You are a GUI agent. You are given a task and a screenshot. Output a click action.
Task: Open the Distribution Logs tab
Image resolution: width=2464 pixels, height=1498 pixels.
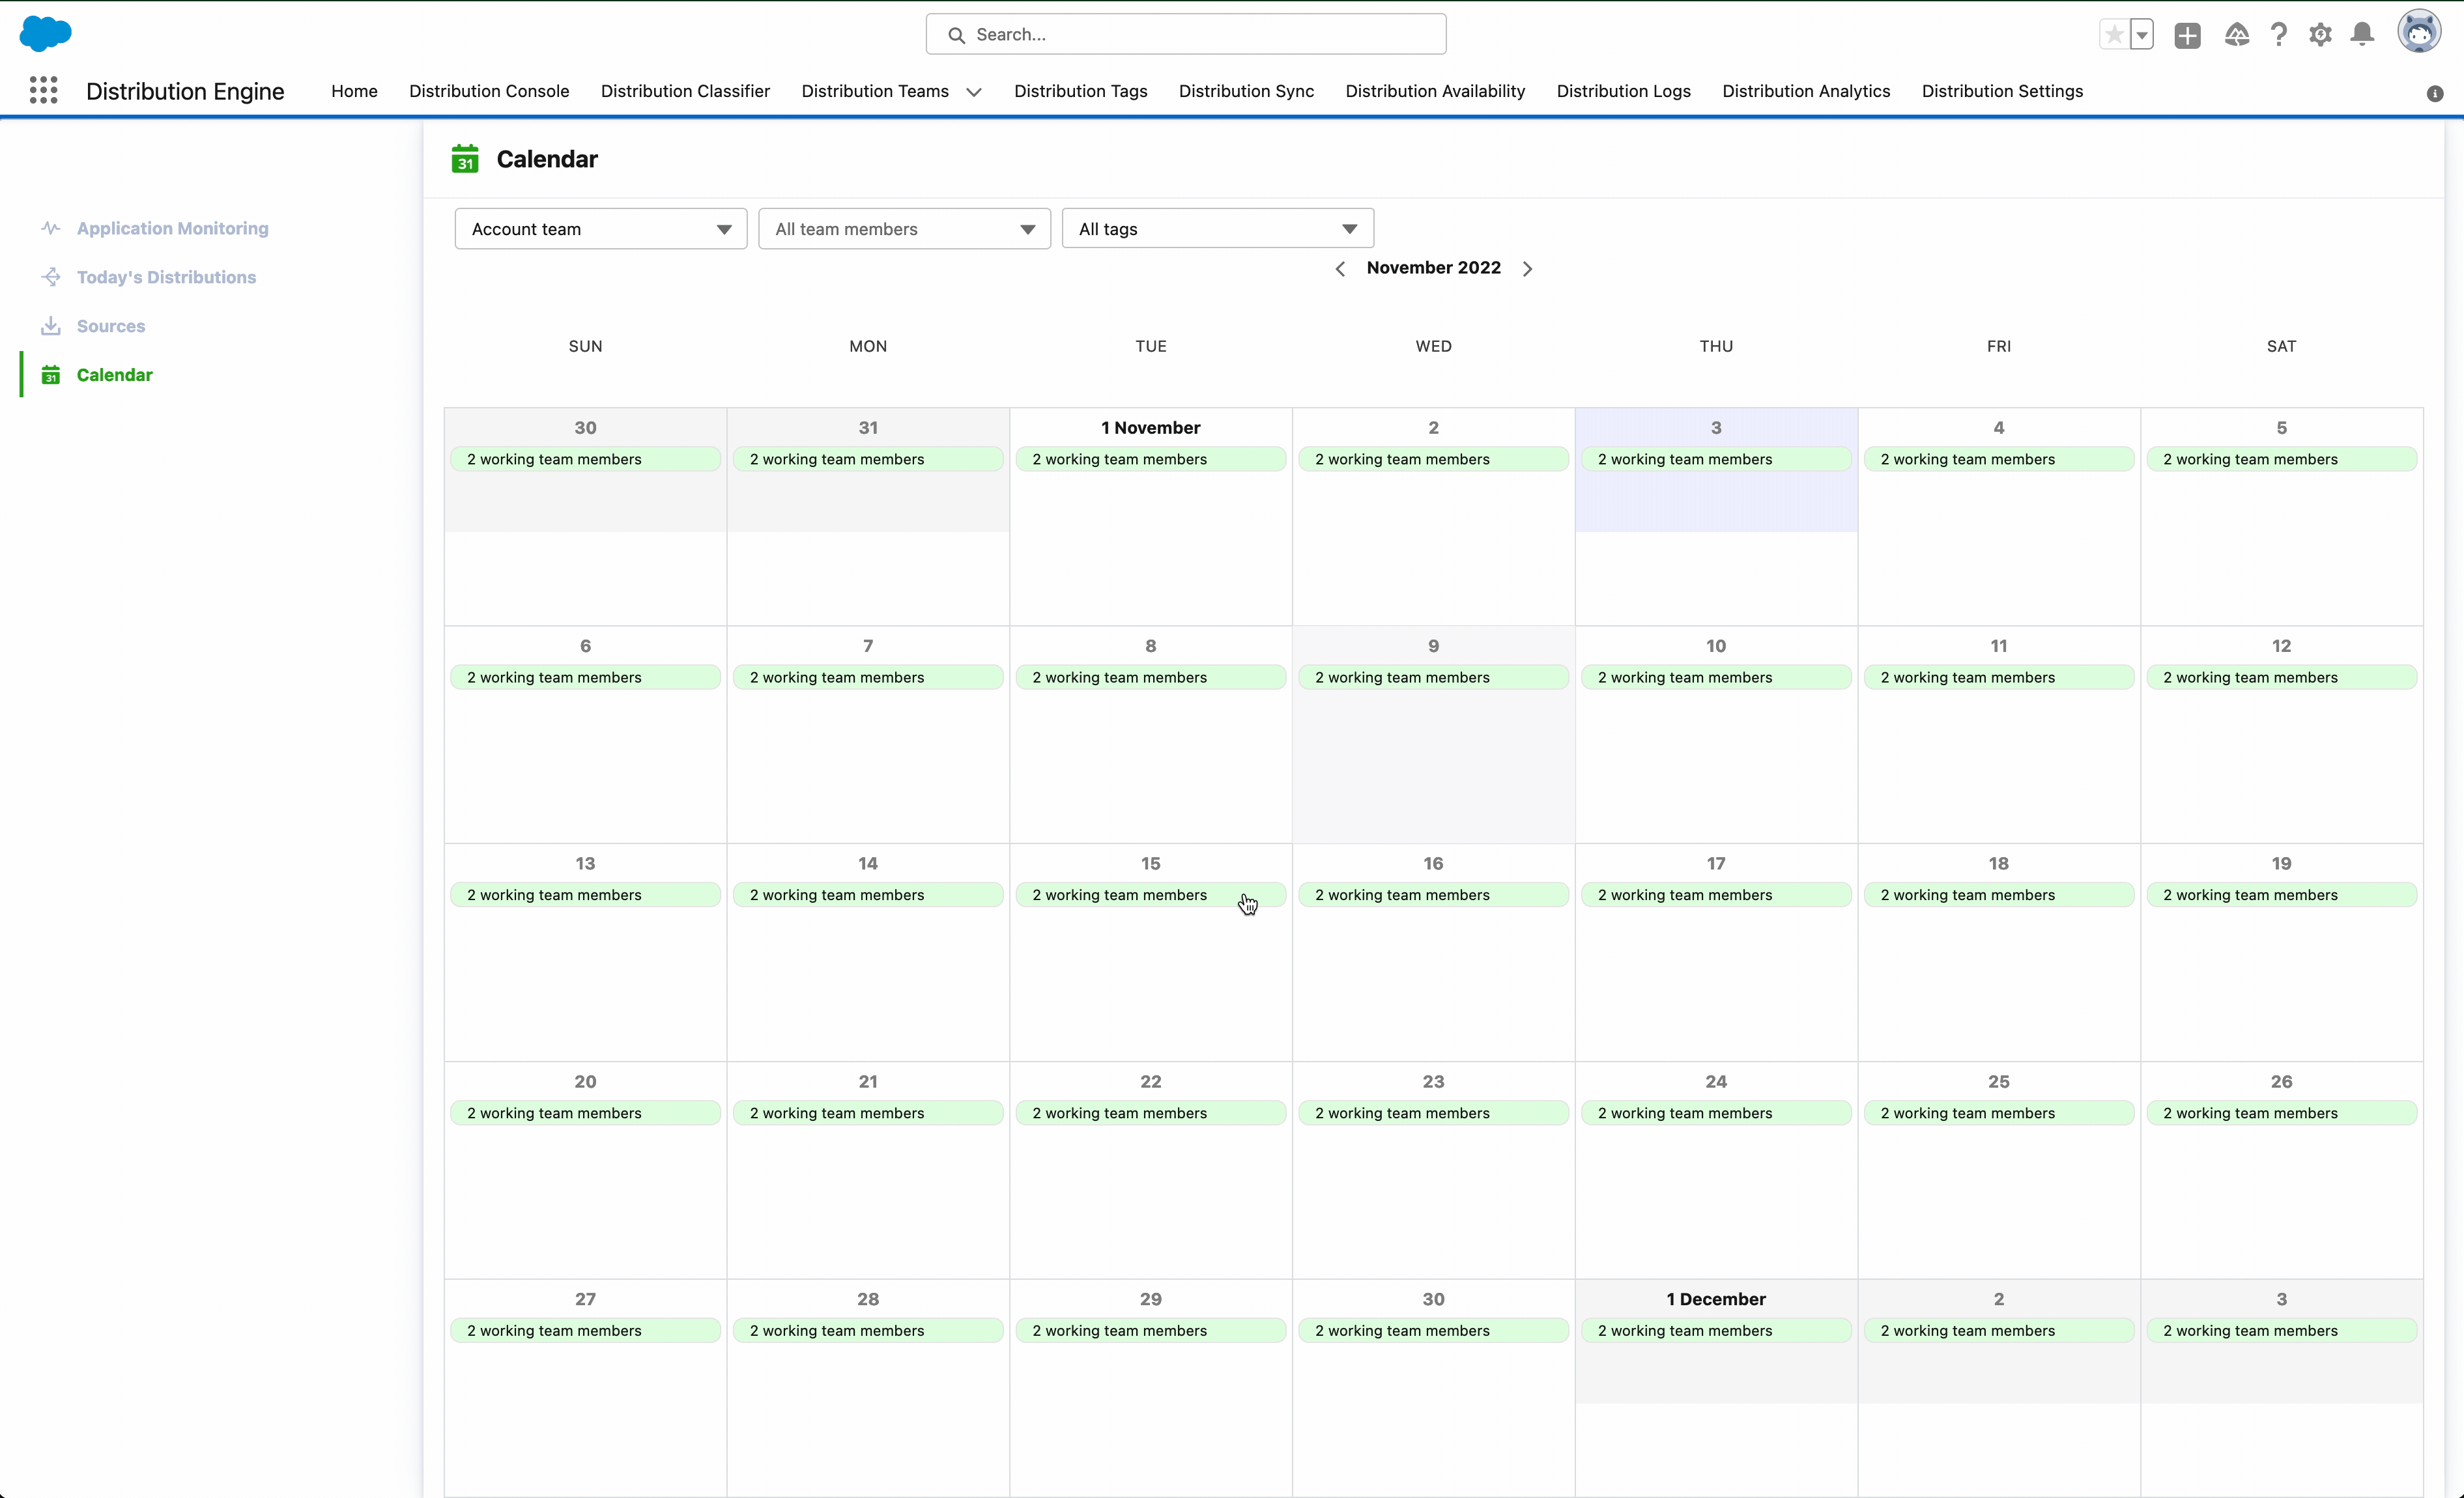[1623, 91]
